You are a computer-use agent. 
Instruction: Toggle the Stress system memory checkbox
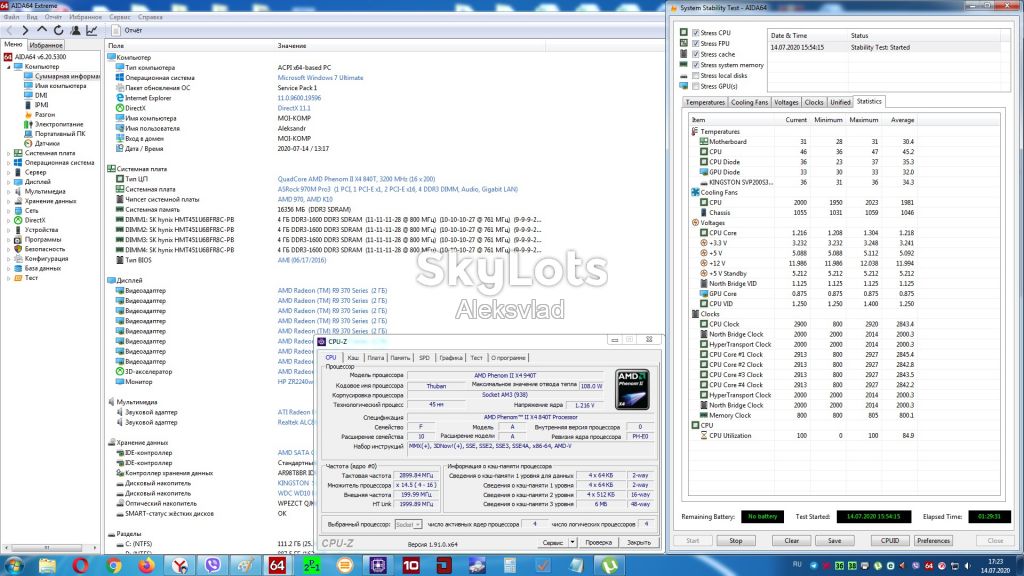tap(696, 65)
